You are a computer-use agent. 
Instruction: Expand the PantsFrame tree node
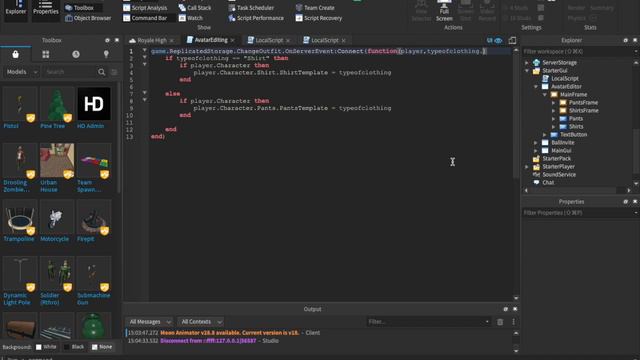[x=554, y=103]
